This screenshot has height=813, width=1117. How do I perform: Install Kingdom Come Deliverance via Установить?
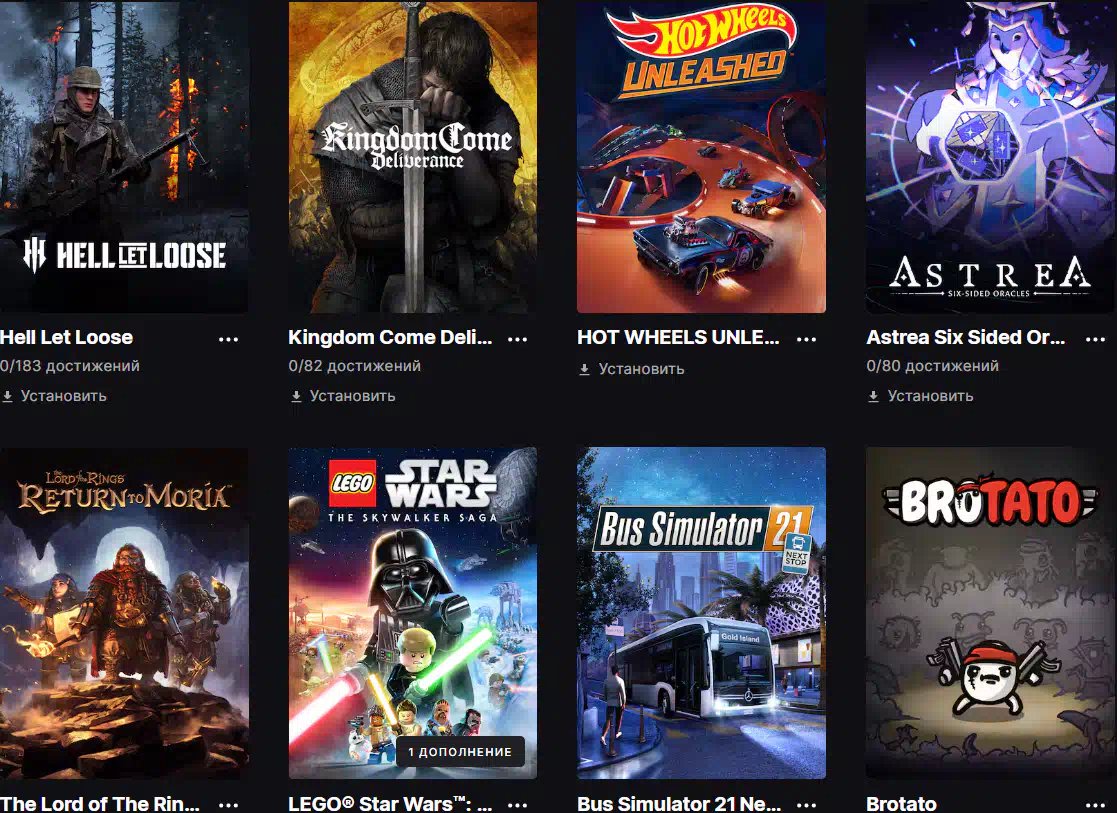tap(343, 396)
